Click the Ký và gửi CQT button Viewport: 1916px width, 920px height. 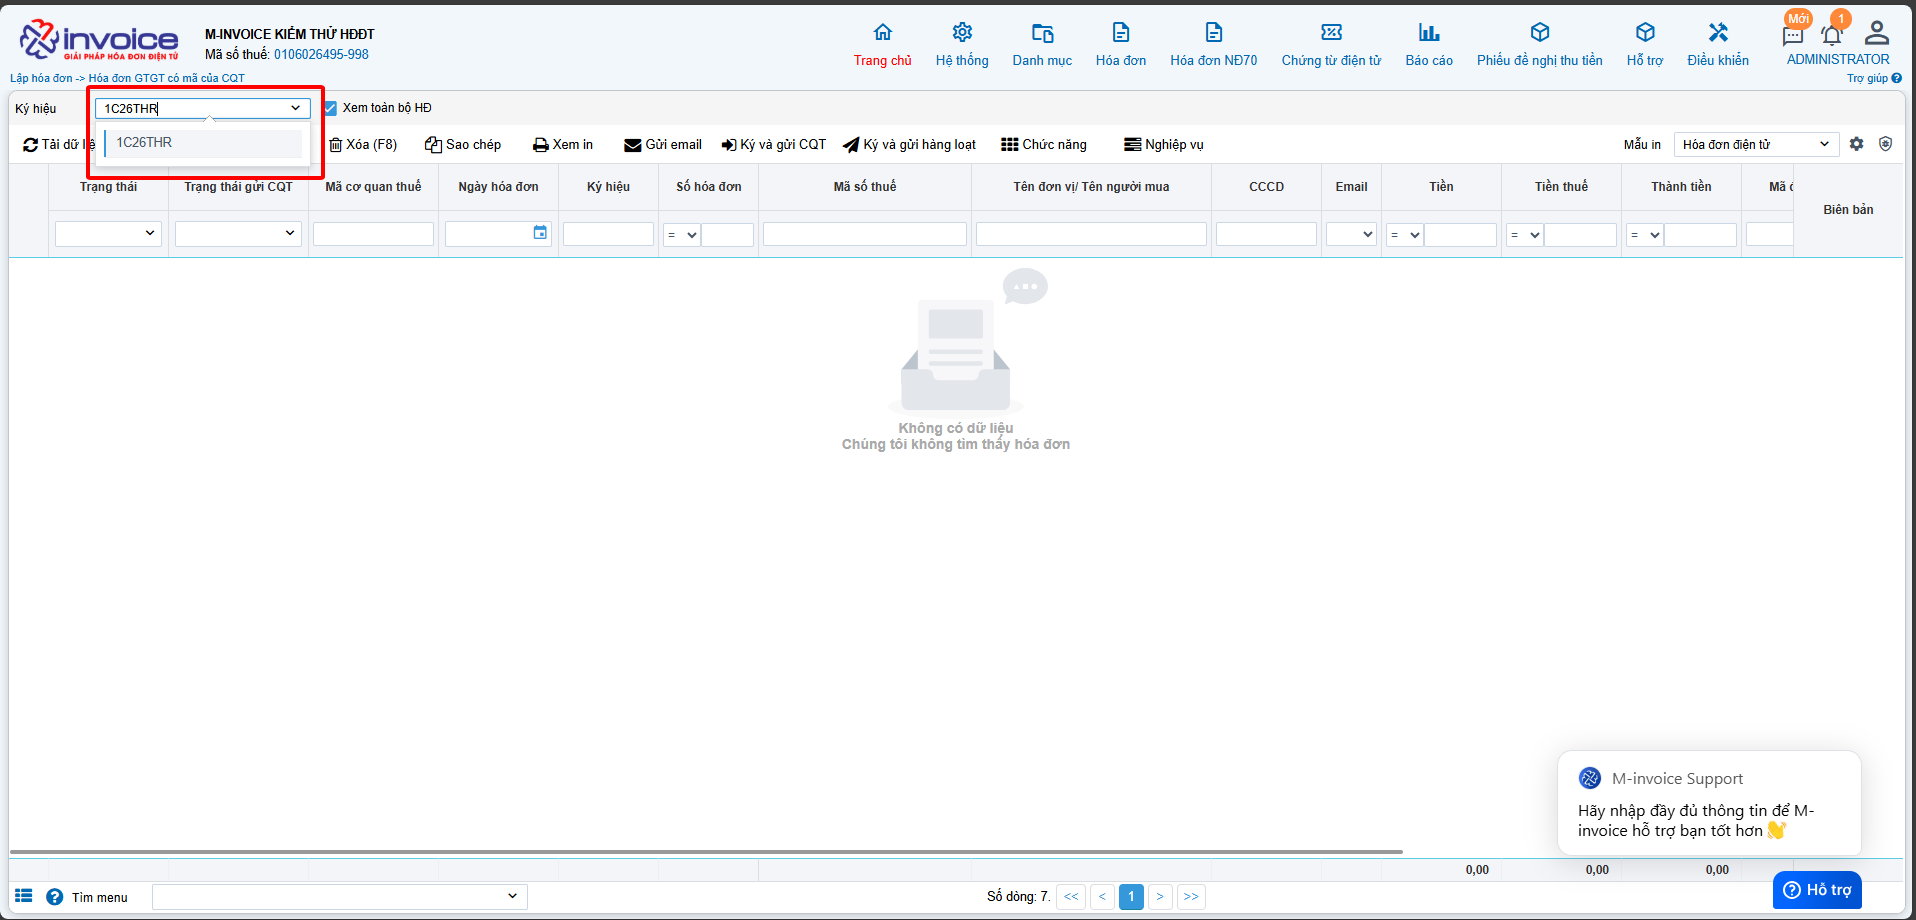(x=774, y=145)
